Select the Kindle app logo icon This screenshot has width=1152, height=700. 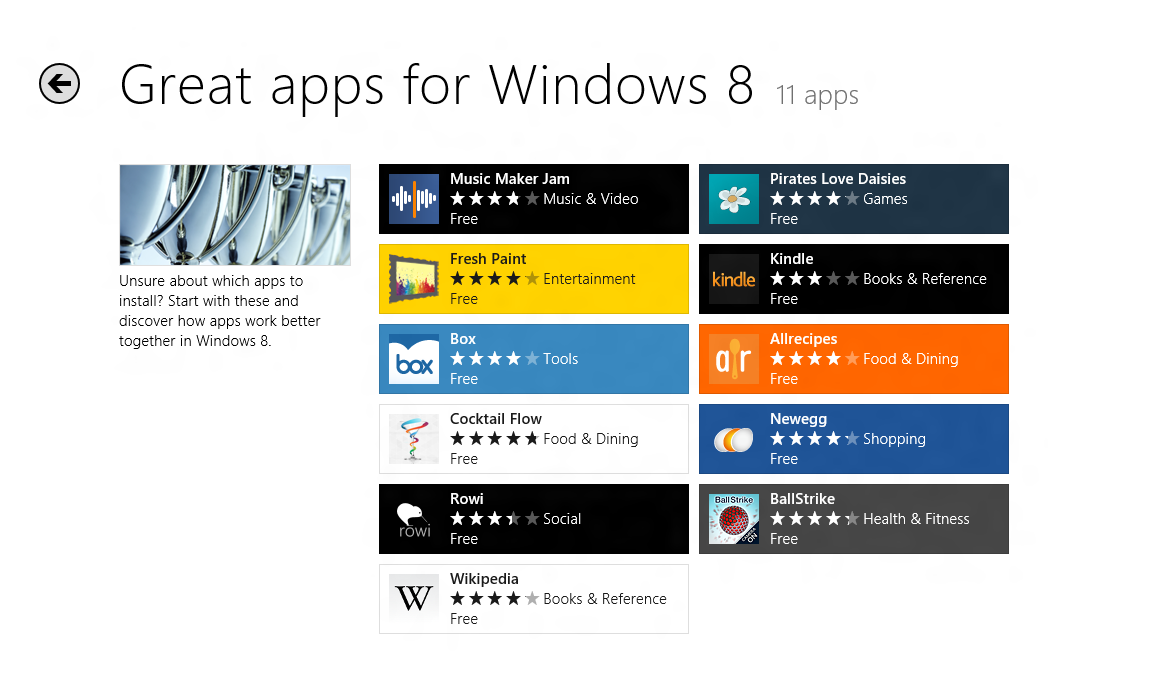pos(734,278)
